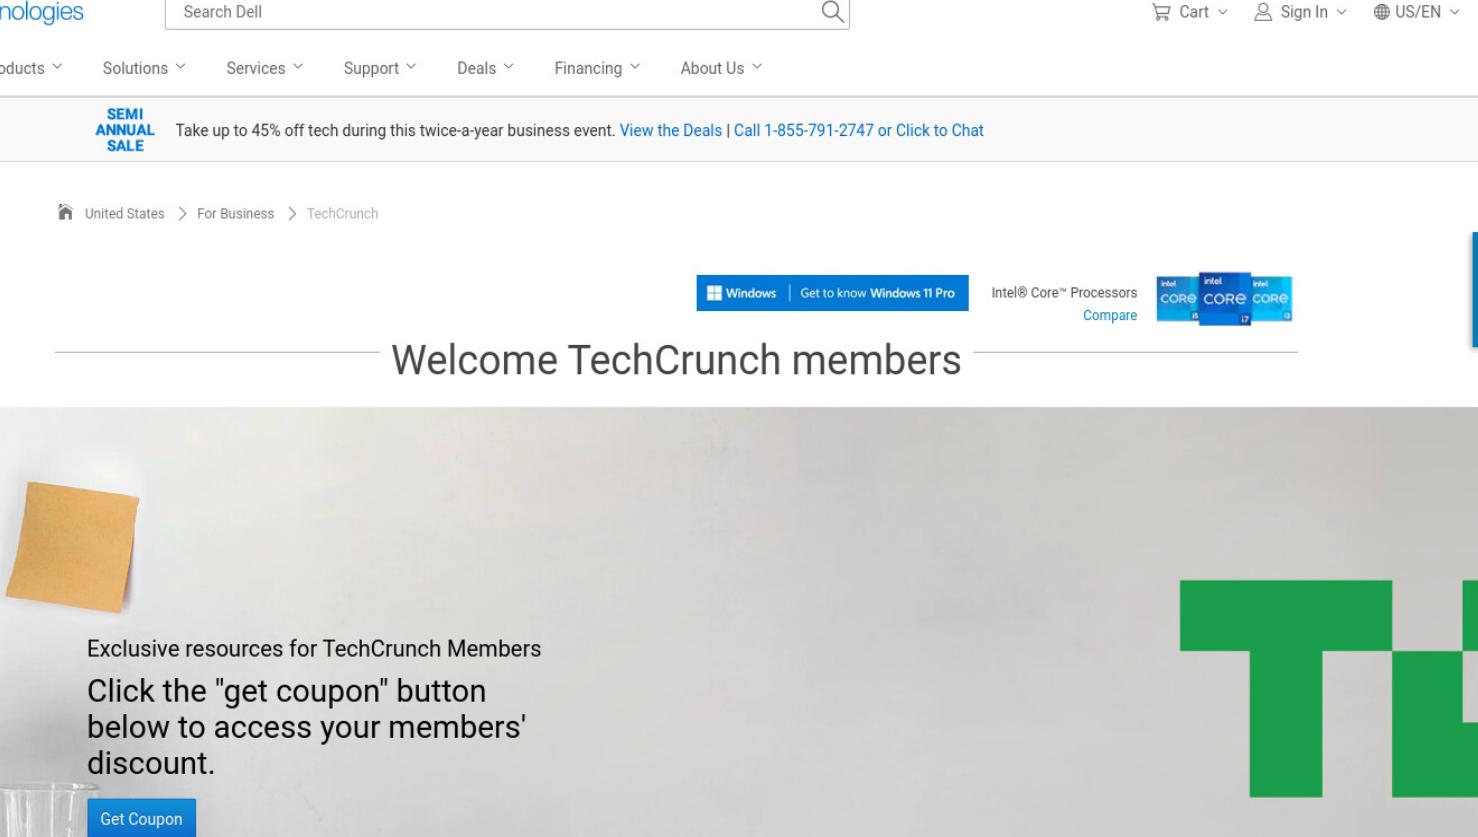Click the Get Coupon button
The image size is (1478, 837).
(141, 819)
